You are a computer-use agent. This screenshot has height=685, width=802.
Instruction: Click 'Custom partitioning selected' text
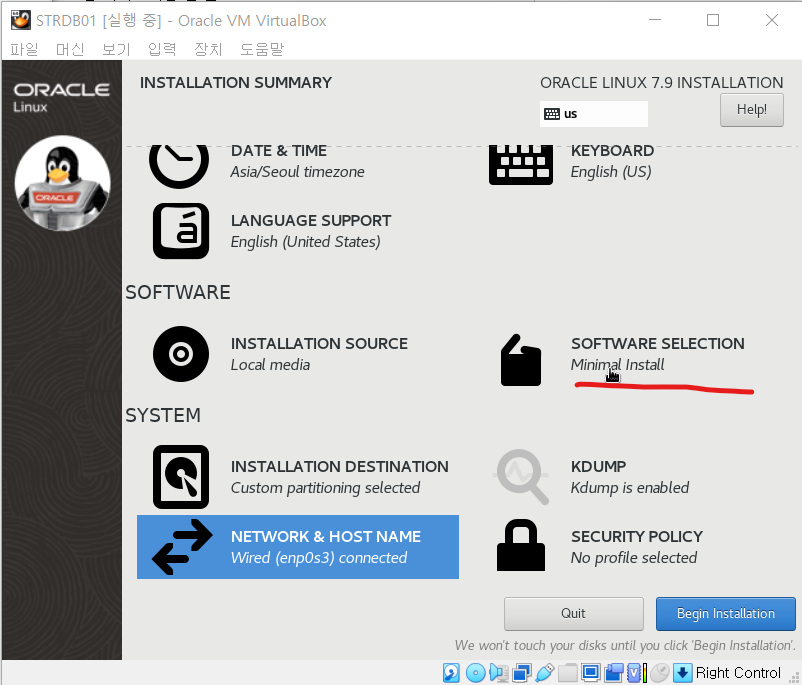[325, 488]
